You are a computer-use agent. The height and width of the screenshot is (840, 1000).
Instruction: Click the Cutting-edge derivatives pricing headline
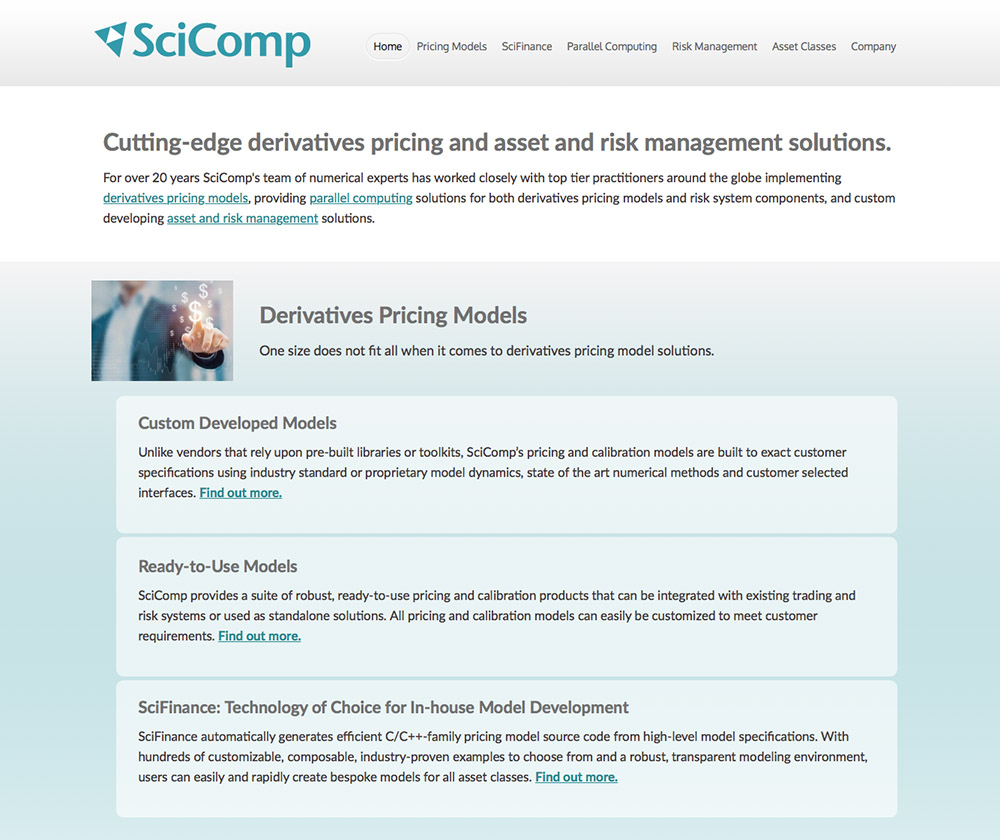click(496, 142)
